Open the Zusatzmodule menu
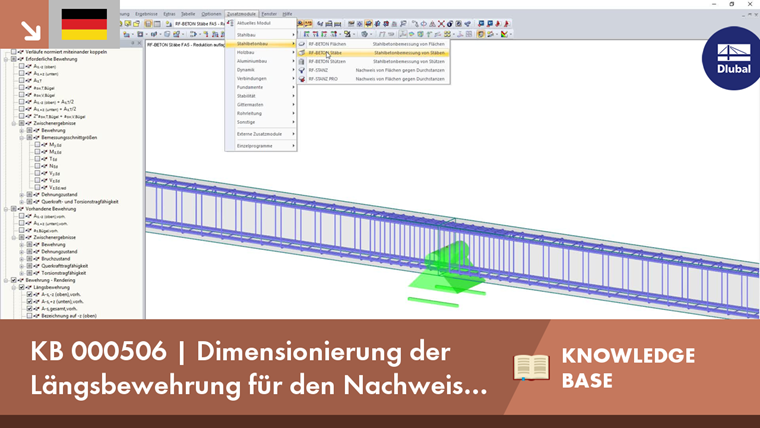 (241, 14)
